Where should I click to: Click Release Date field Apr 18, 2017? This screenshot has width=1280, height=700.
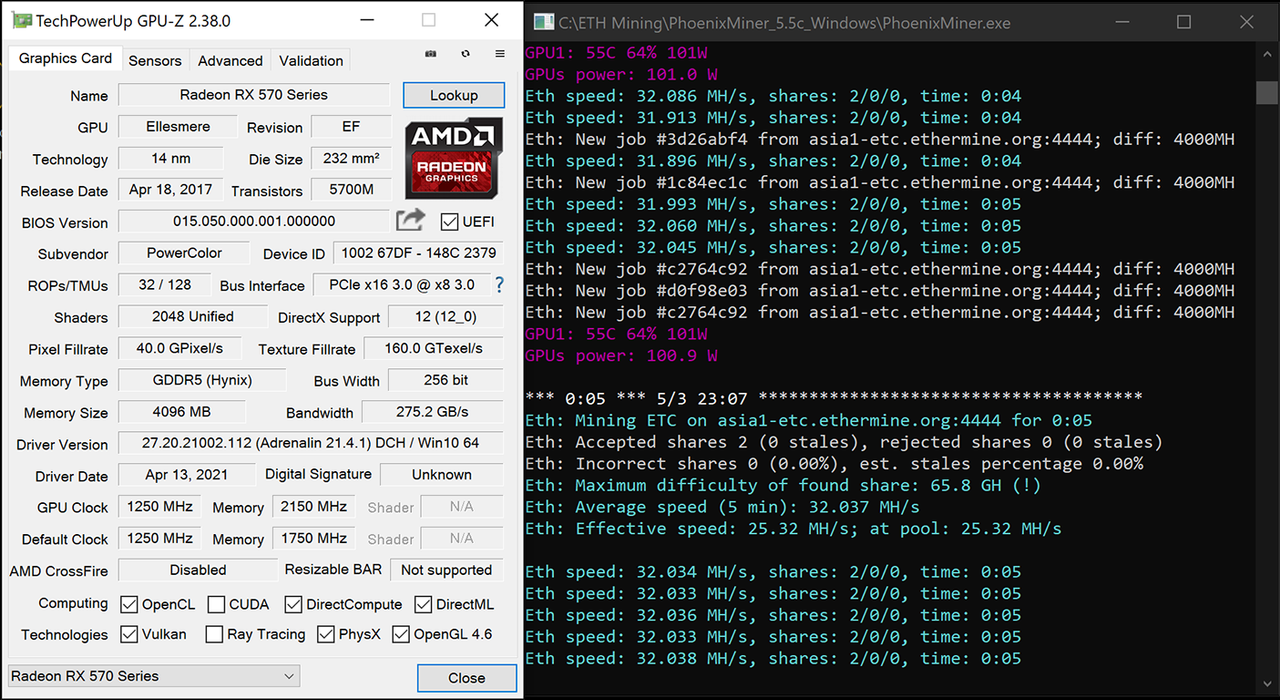[x=171, y=190]
